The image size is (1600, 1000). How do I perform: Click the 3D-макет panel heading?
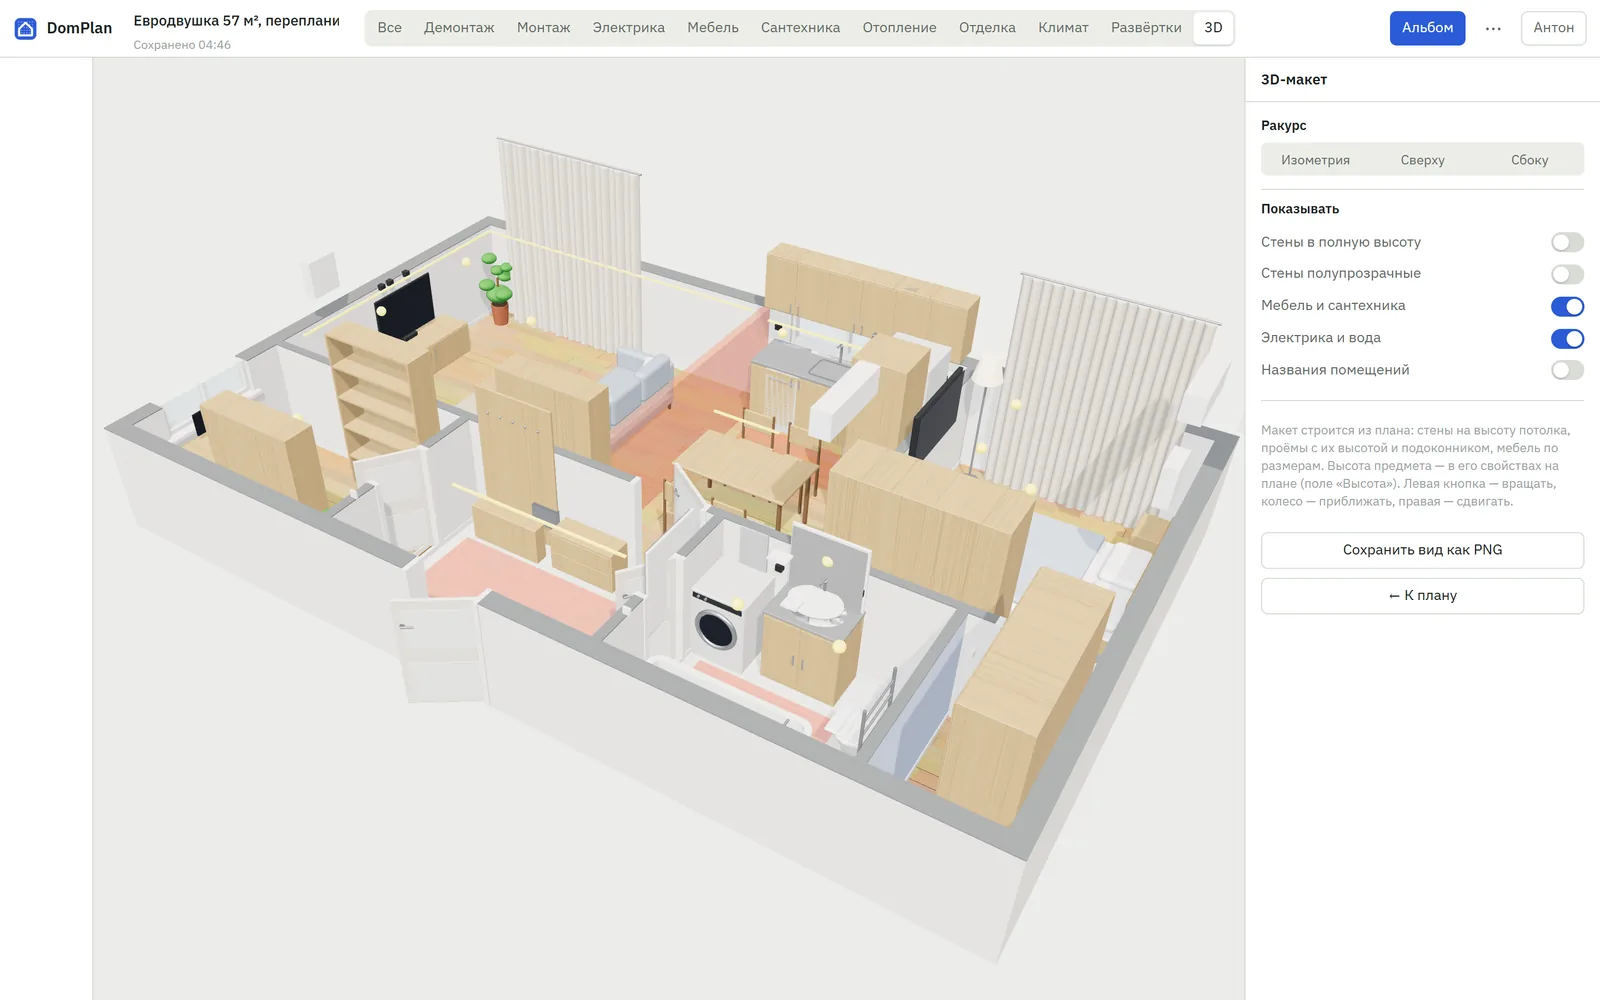pos(1294,80)
